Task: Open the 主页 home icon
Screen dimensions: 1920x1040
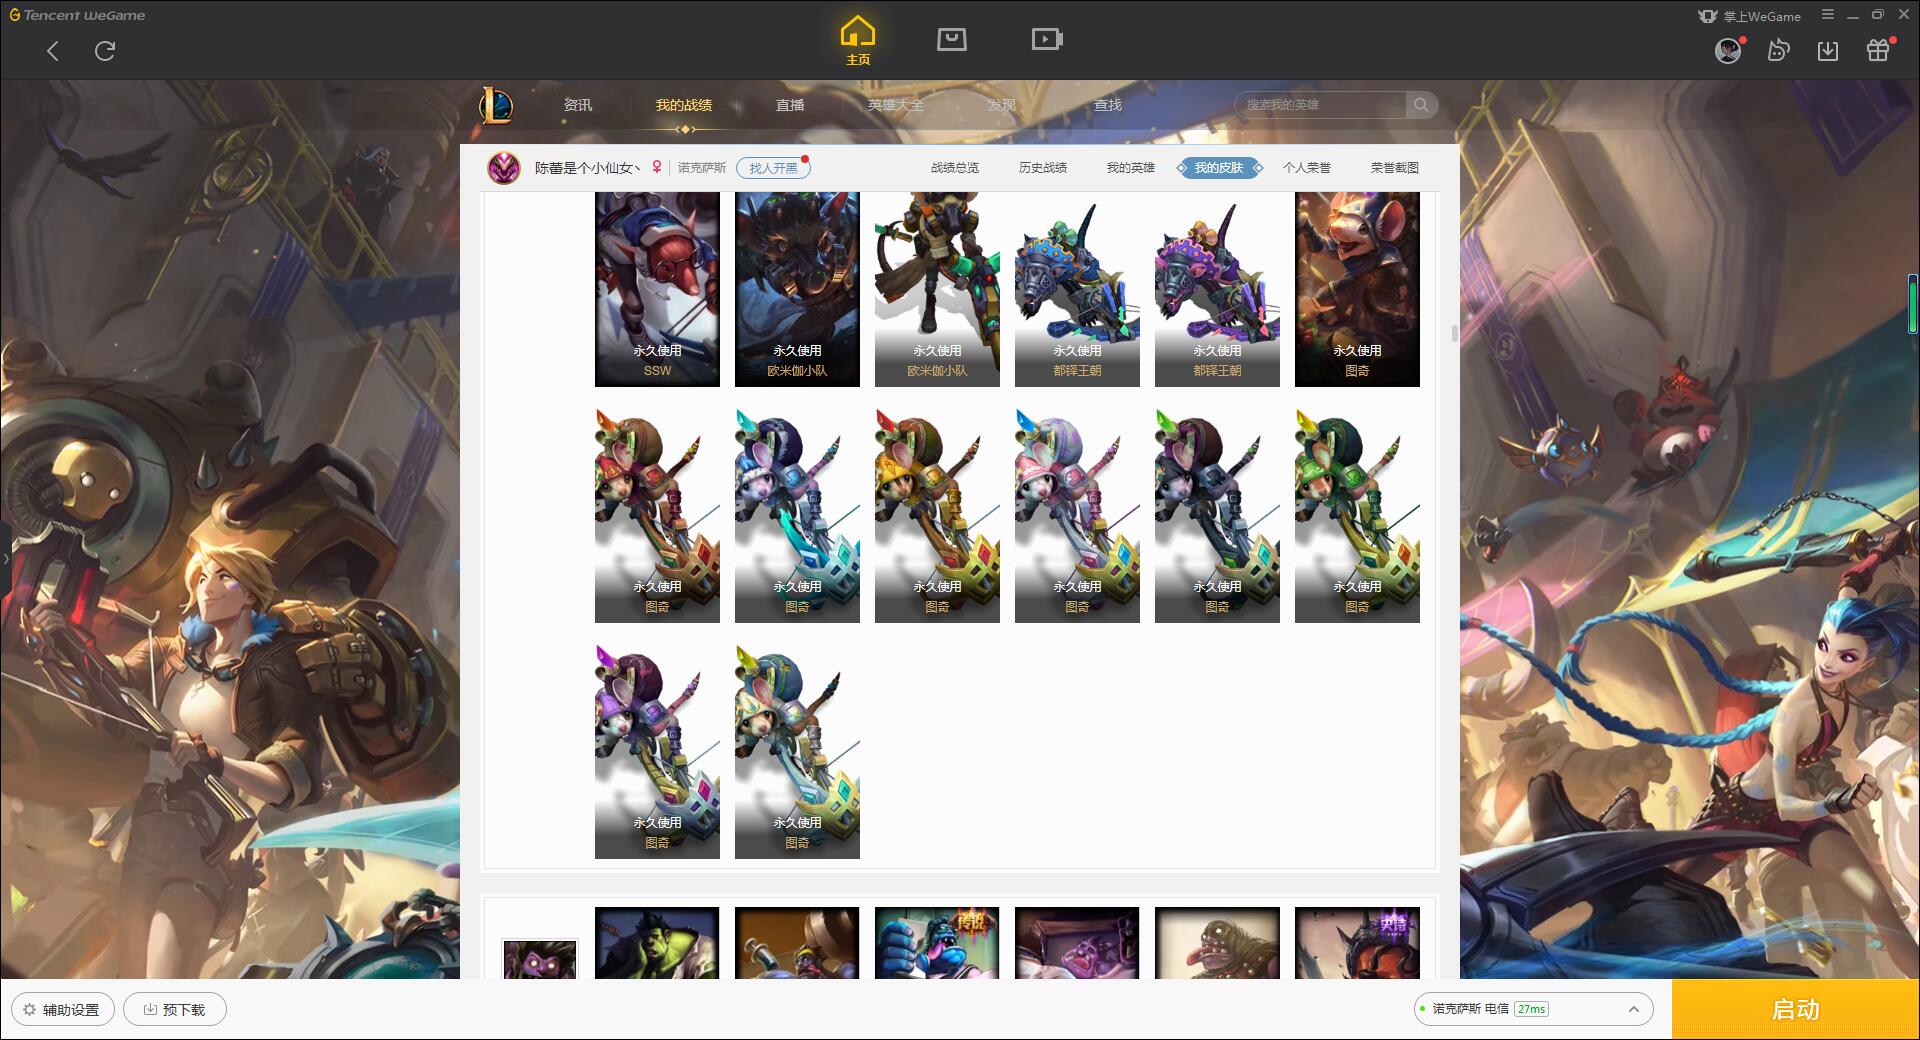Action: tap(857, 41)
